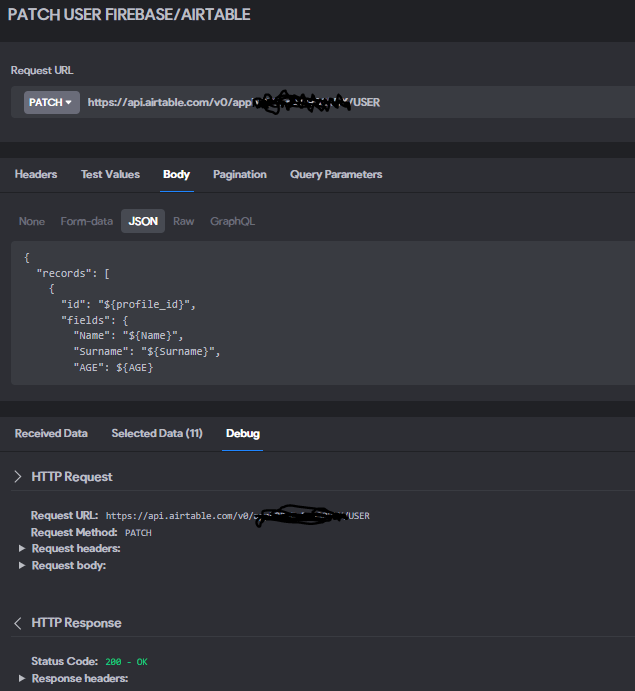Click the Request URL label above the URL bar
This screenshot has width=635, height=691.
[x=42, y=71]
